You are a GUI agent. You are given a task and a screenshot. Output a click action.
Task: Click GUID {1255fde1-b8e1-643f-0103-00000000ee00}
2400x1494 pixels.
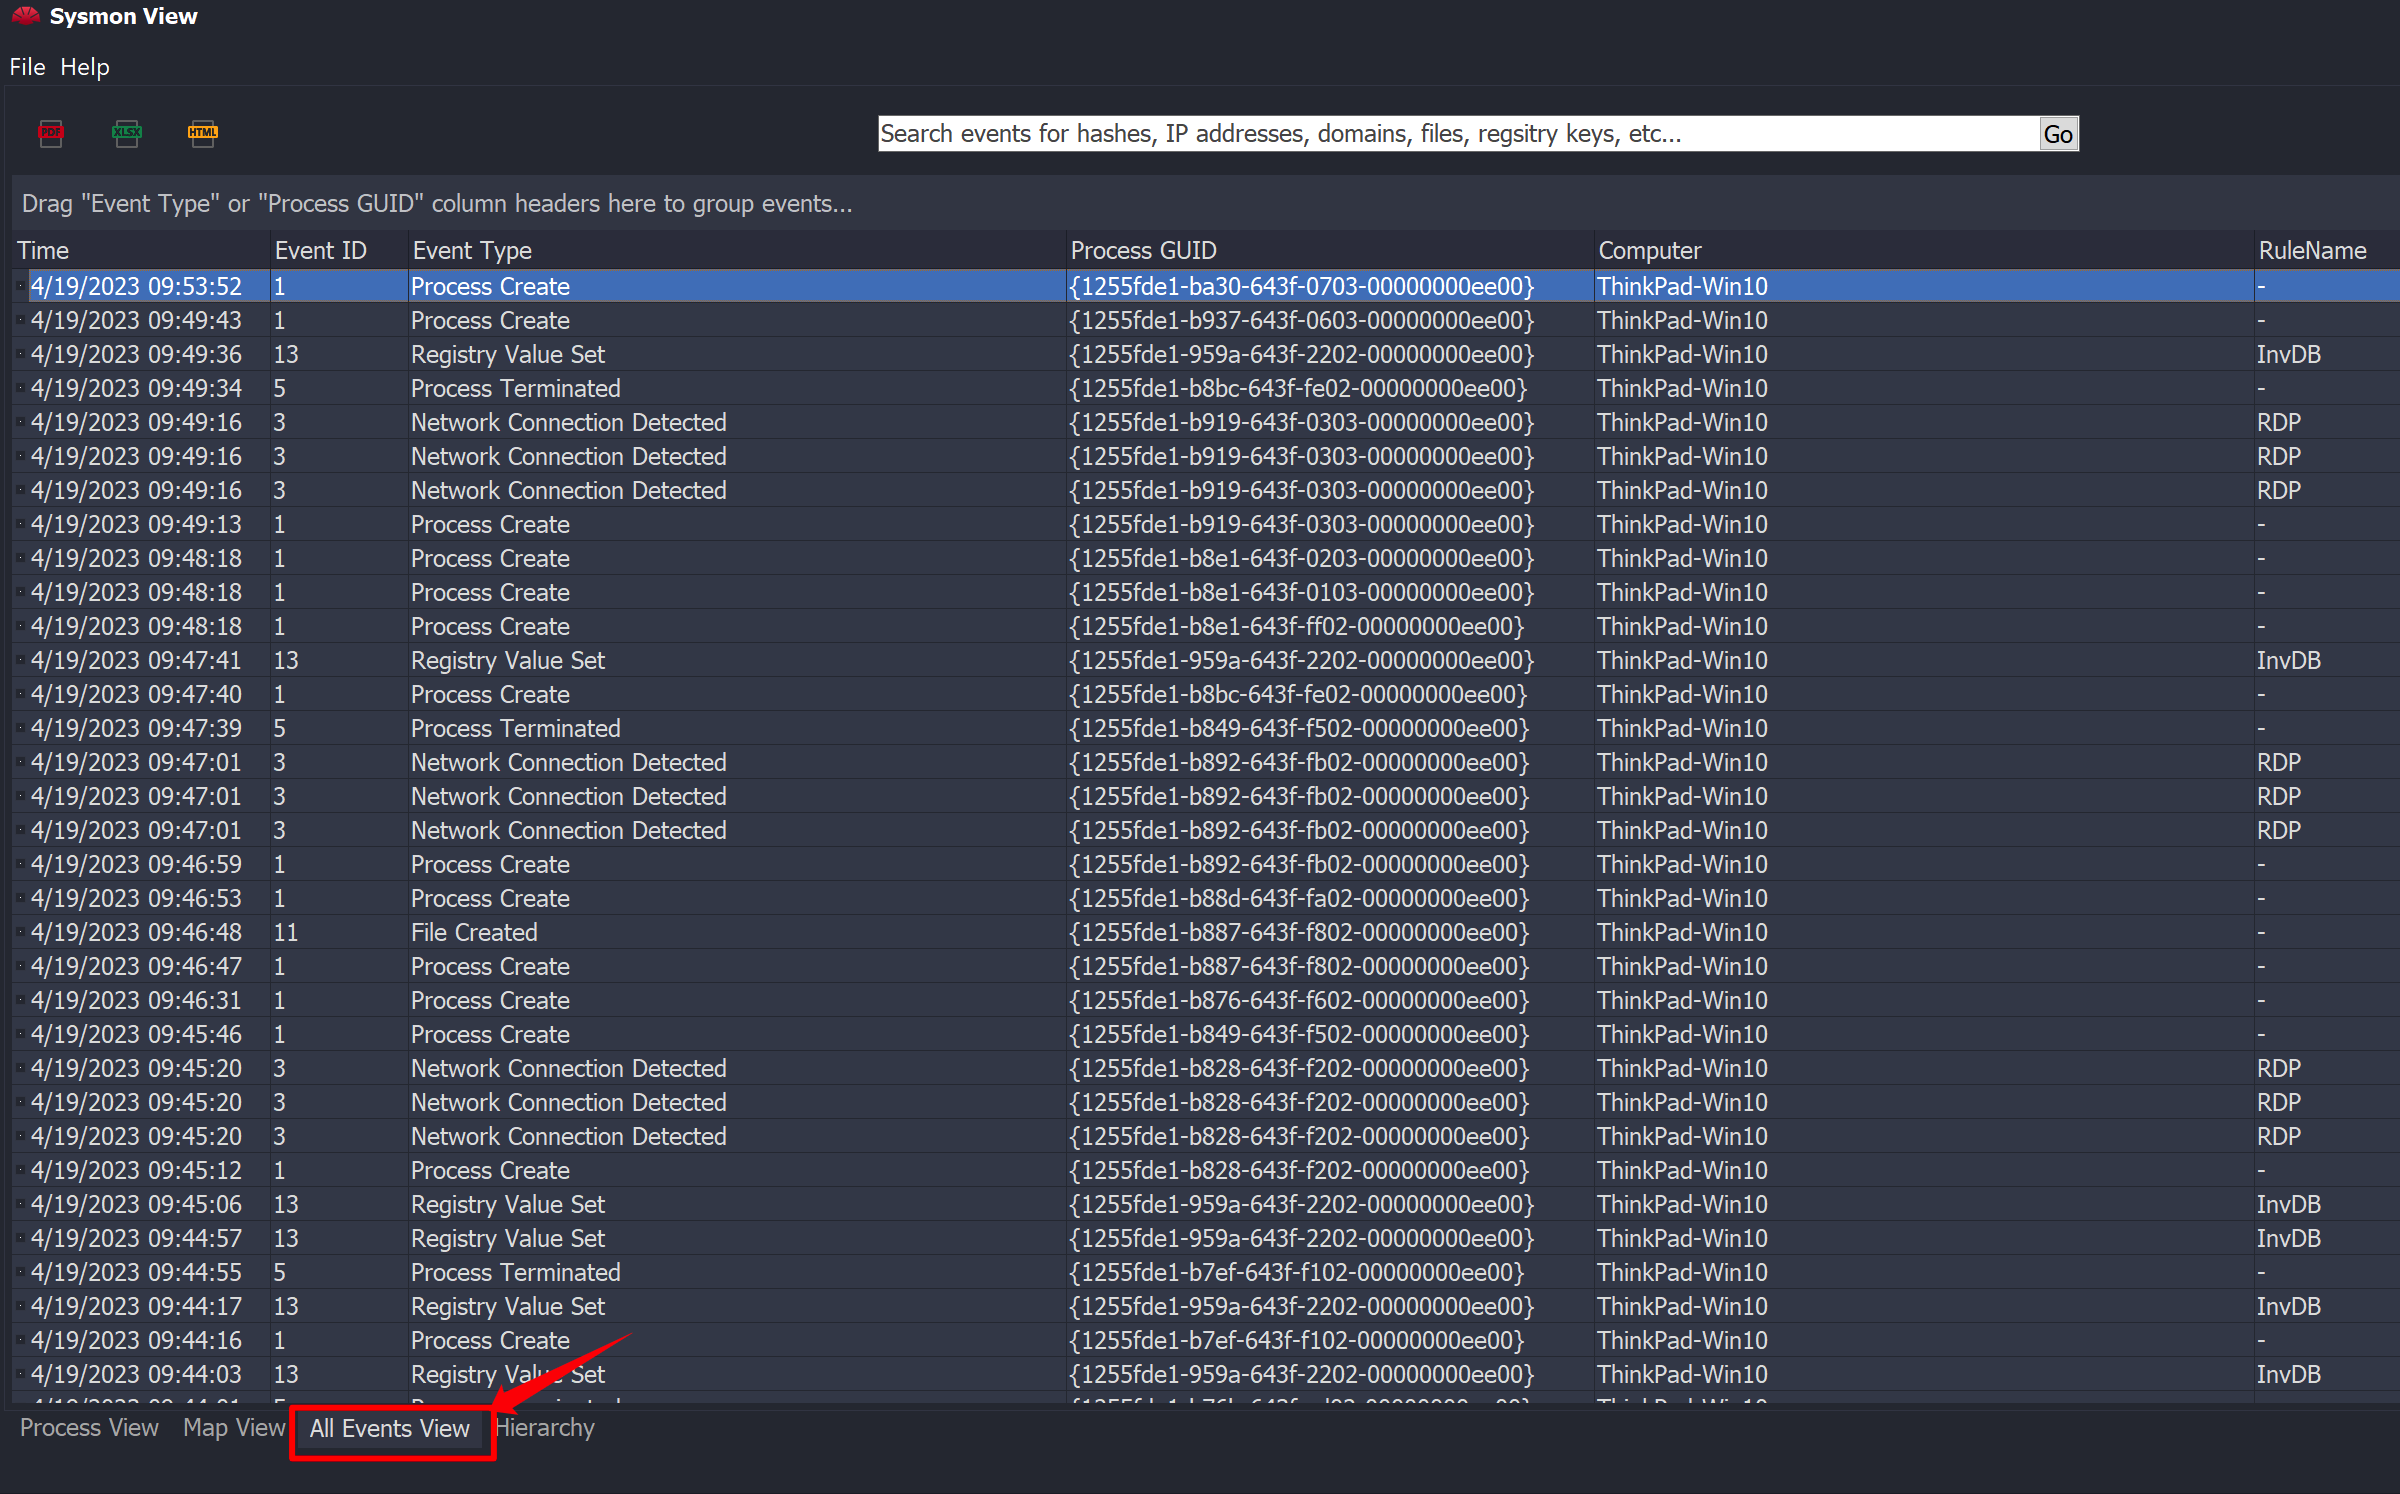tap(1301, 592)
